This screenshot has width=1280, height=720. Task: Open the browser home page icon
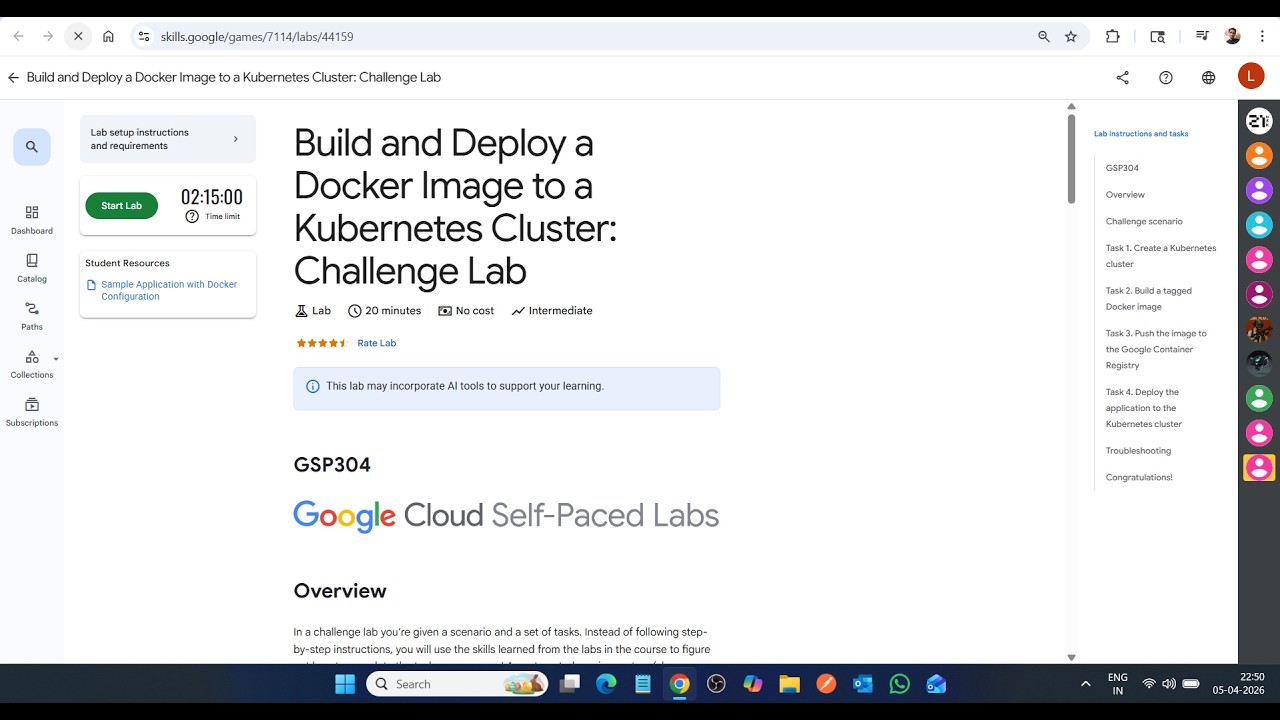[108, 36]
